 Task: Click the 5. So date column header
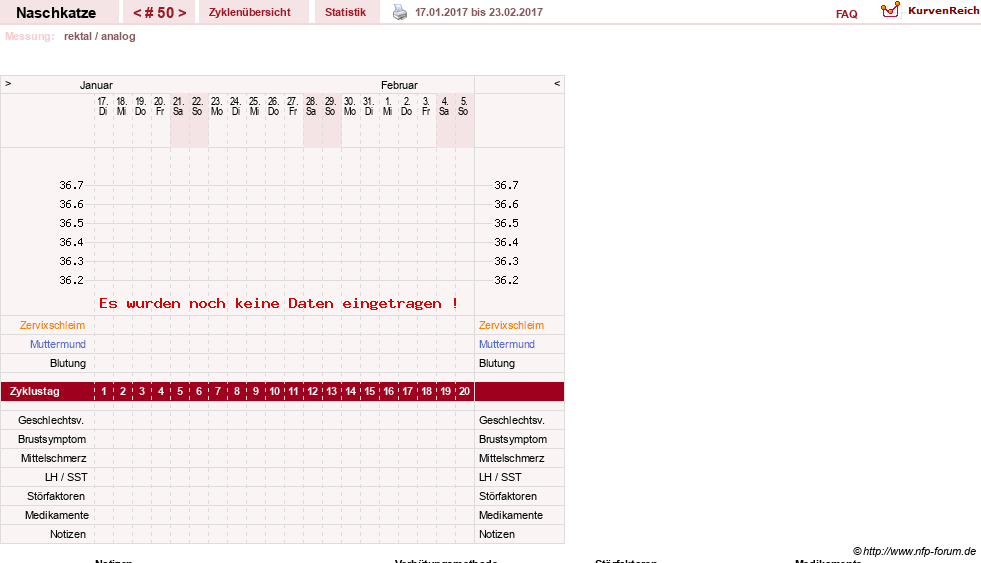[463, 106]
